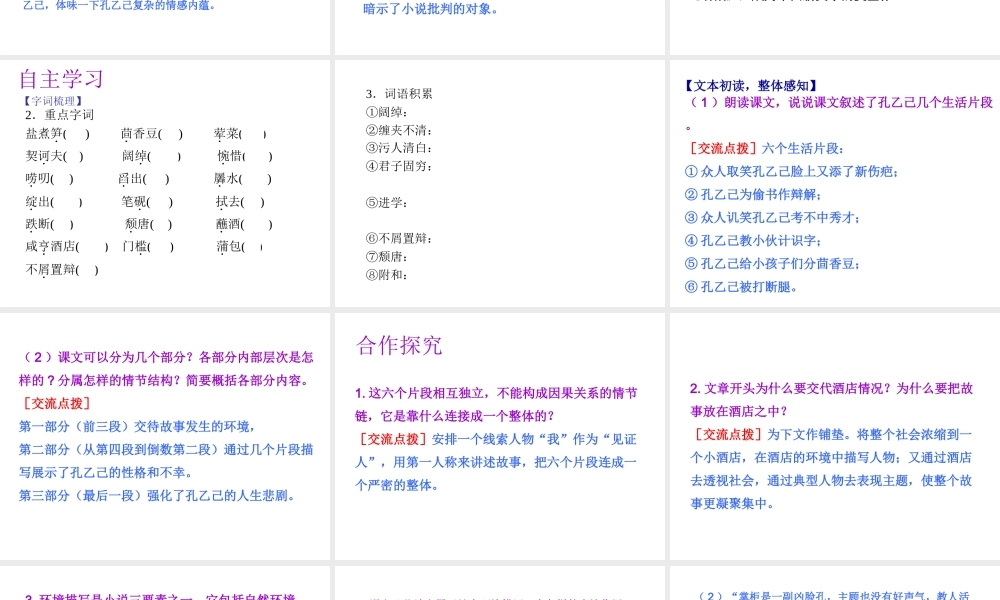This screenshot has width=1000, height=600.
Task: Click the 【文本初读，整体感知】 heading
Action: [751, 86]
